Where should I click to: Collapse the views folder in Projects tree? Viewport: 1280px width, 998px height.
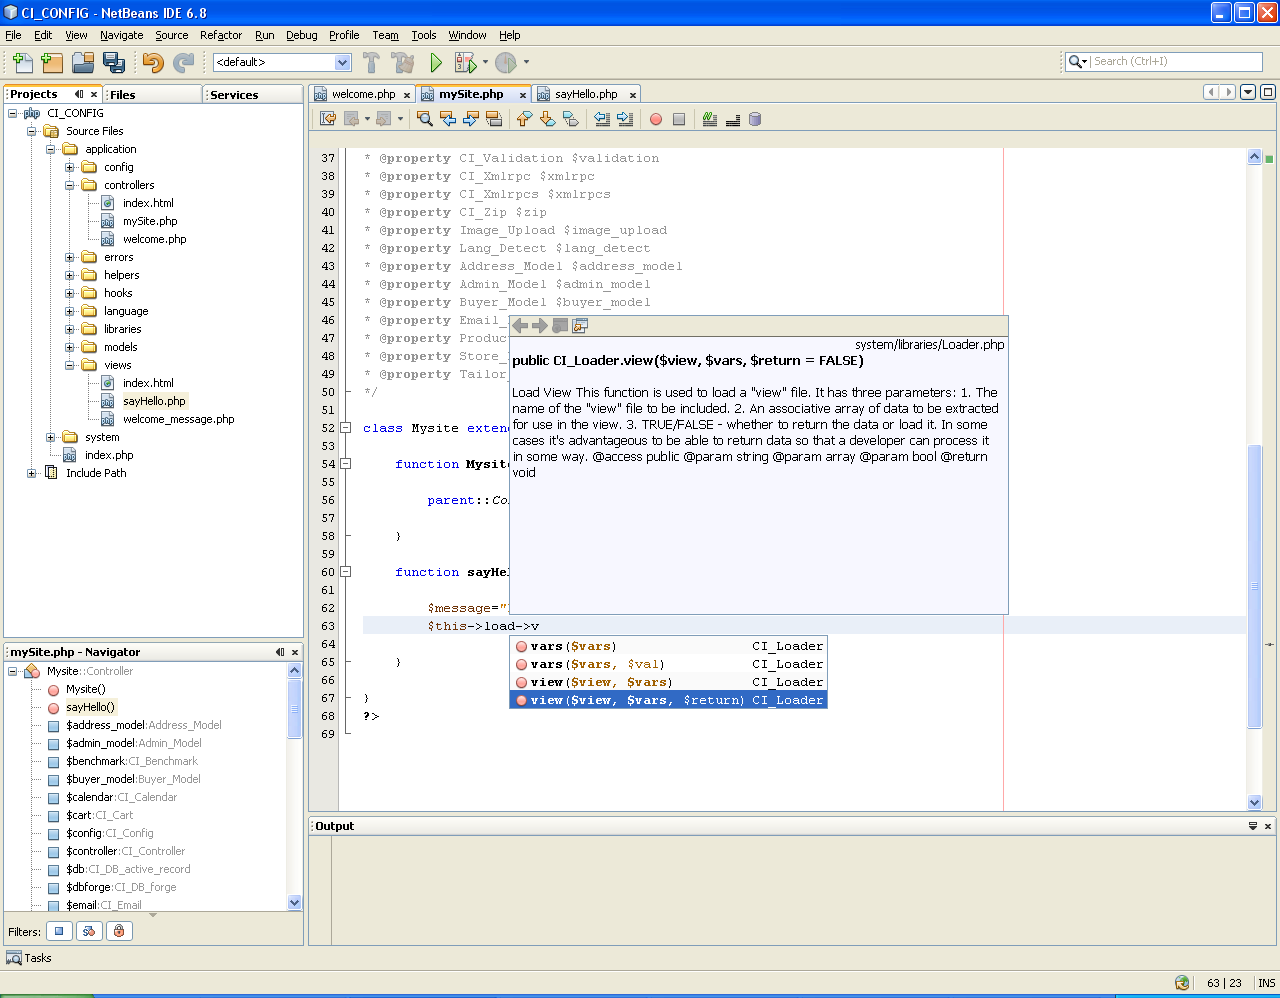tap(67, 365)
